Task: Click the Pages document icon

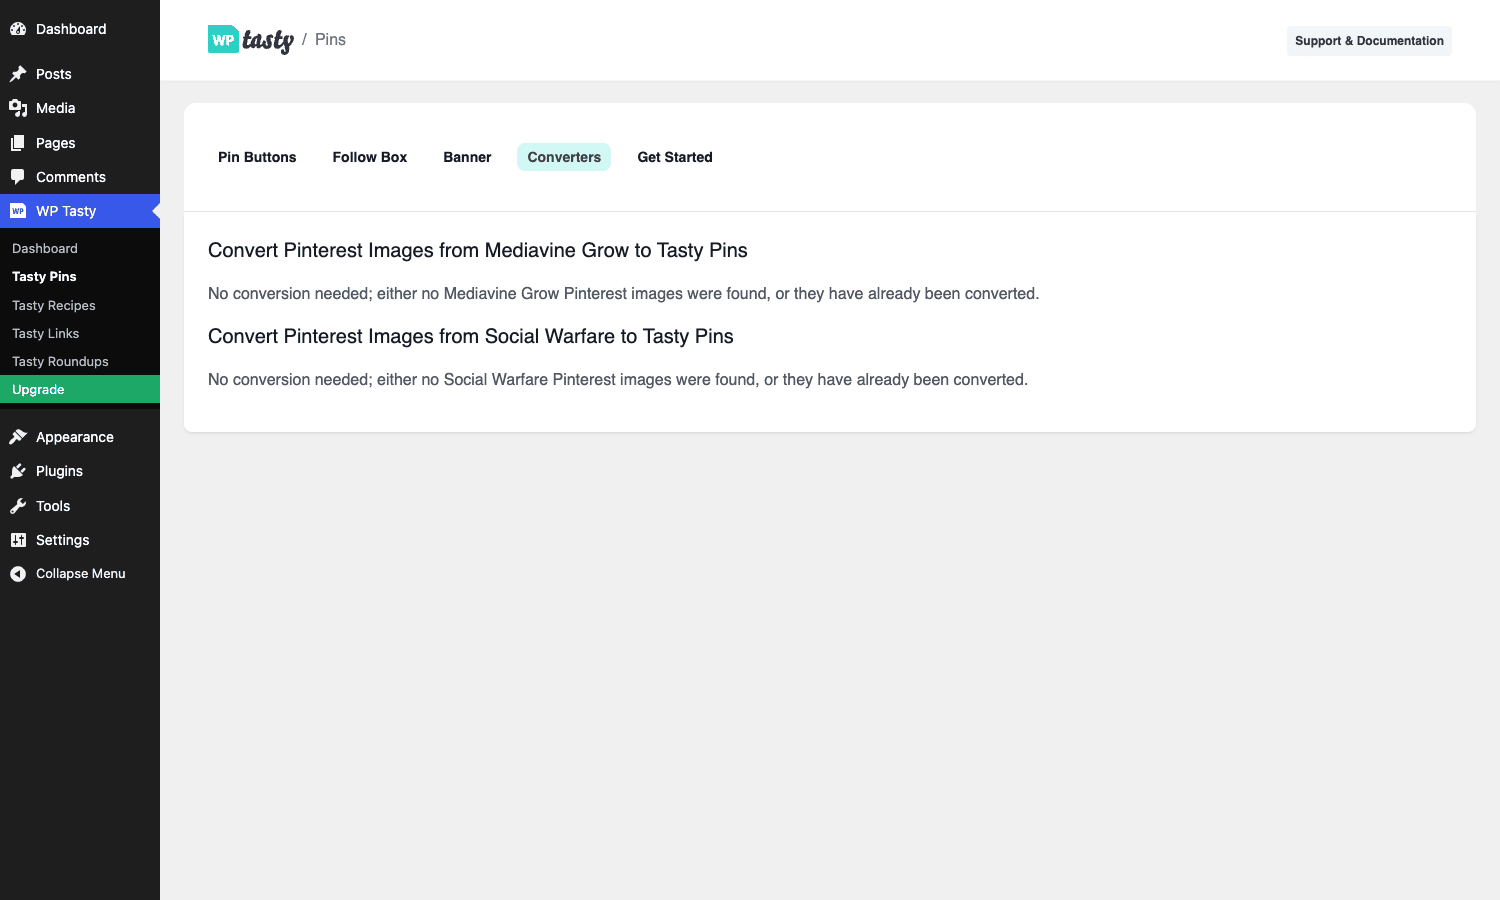Action: click(18, 143)
